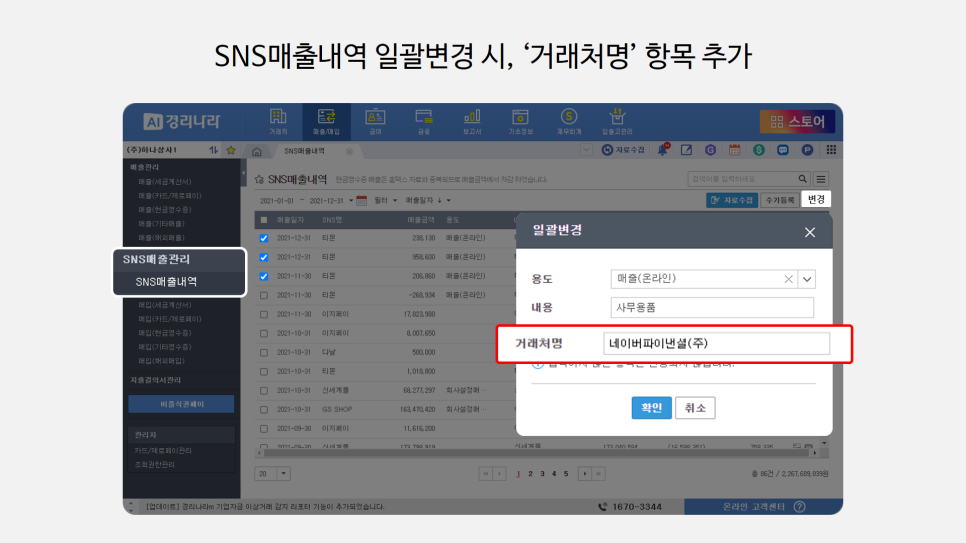Click the company switch arrows icon

(x=213, y=150)
